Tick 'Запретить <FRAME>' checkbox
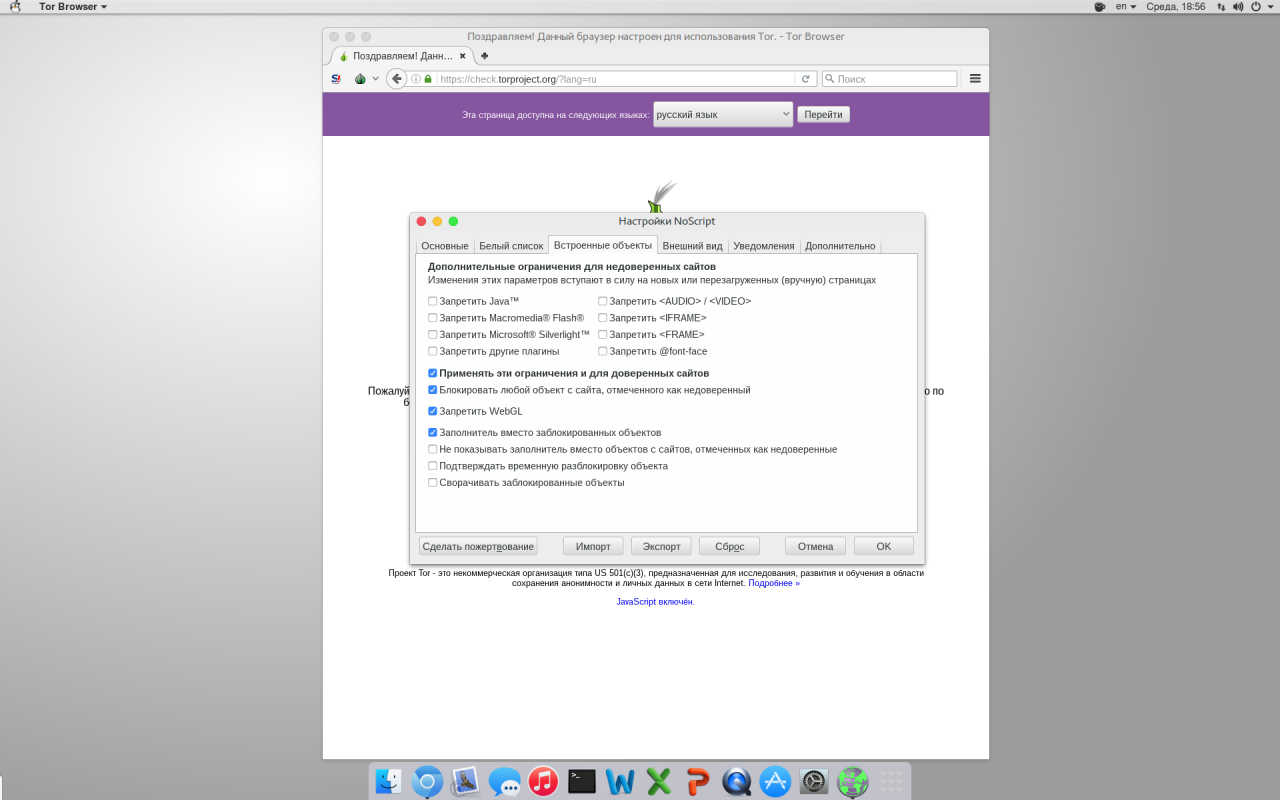This screenshot has height=800, width=1280. coord(603,335)
